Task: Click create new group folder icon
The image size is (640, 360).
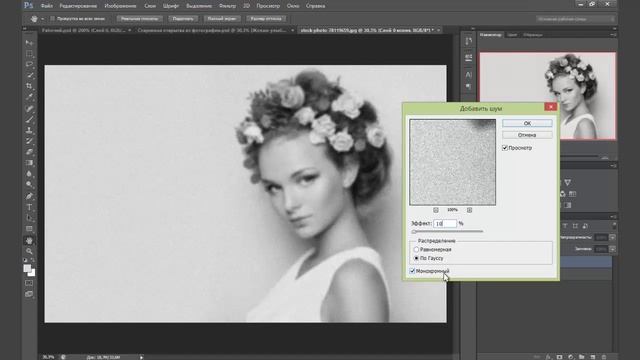Action: (x=582, y=357)
